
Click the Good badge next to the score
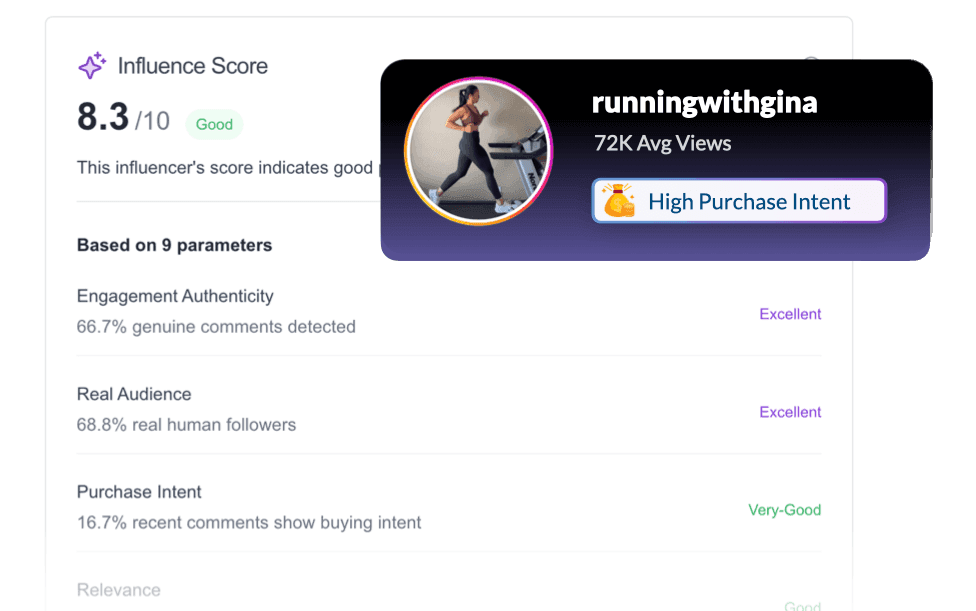point(214,124)
